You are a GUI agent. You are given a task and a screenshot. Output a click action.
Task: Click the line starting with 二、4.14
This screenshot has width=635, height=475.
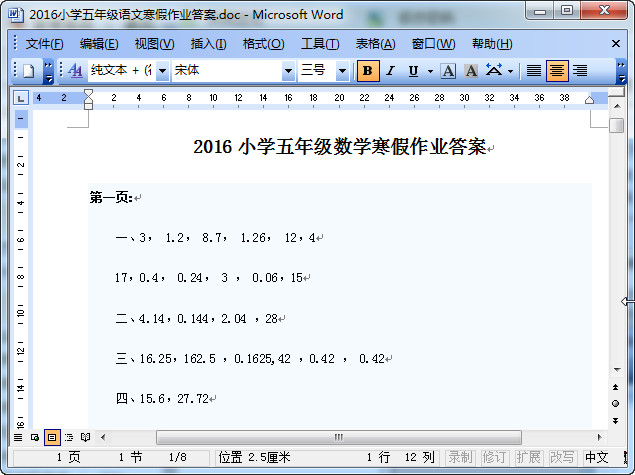[196, 319]
